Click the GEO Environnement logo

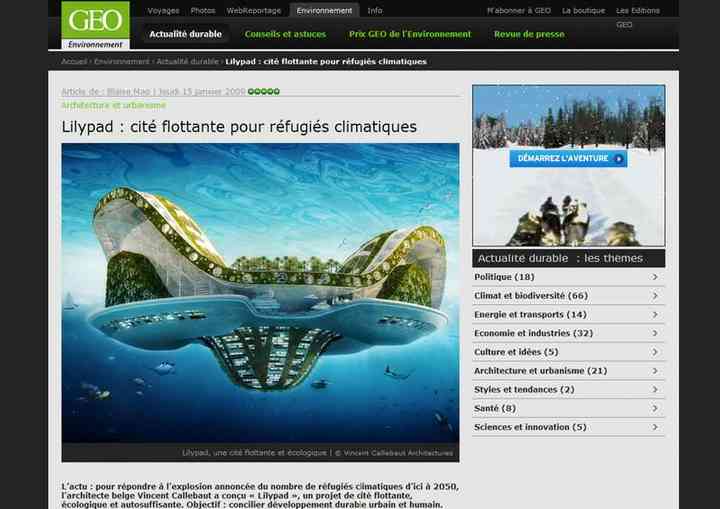pos(96,25)
